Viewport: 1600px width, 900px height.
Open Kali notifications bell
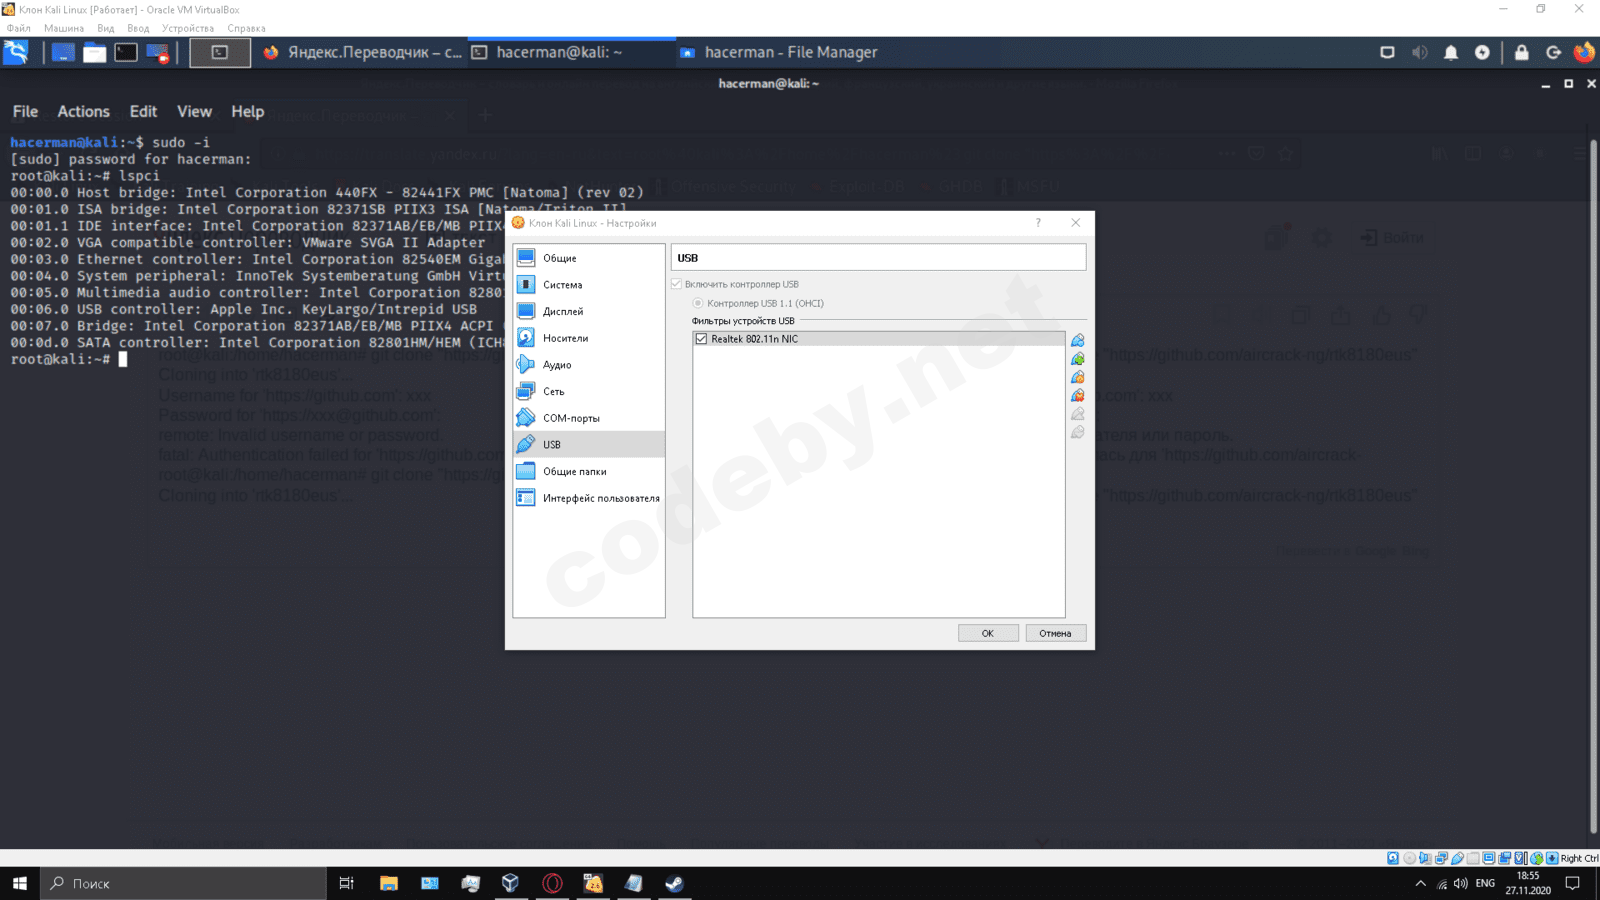(1451, 52)
